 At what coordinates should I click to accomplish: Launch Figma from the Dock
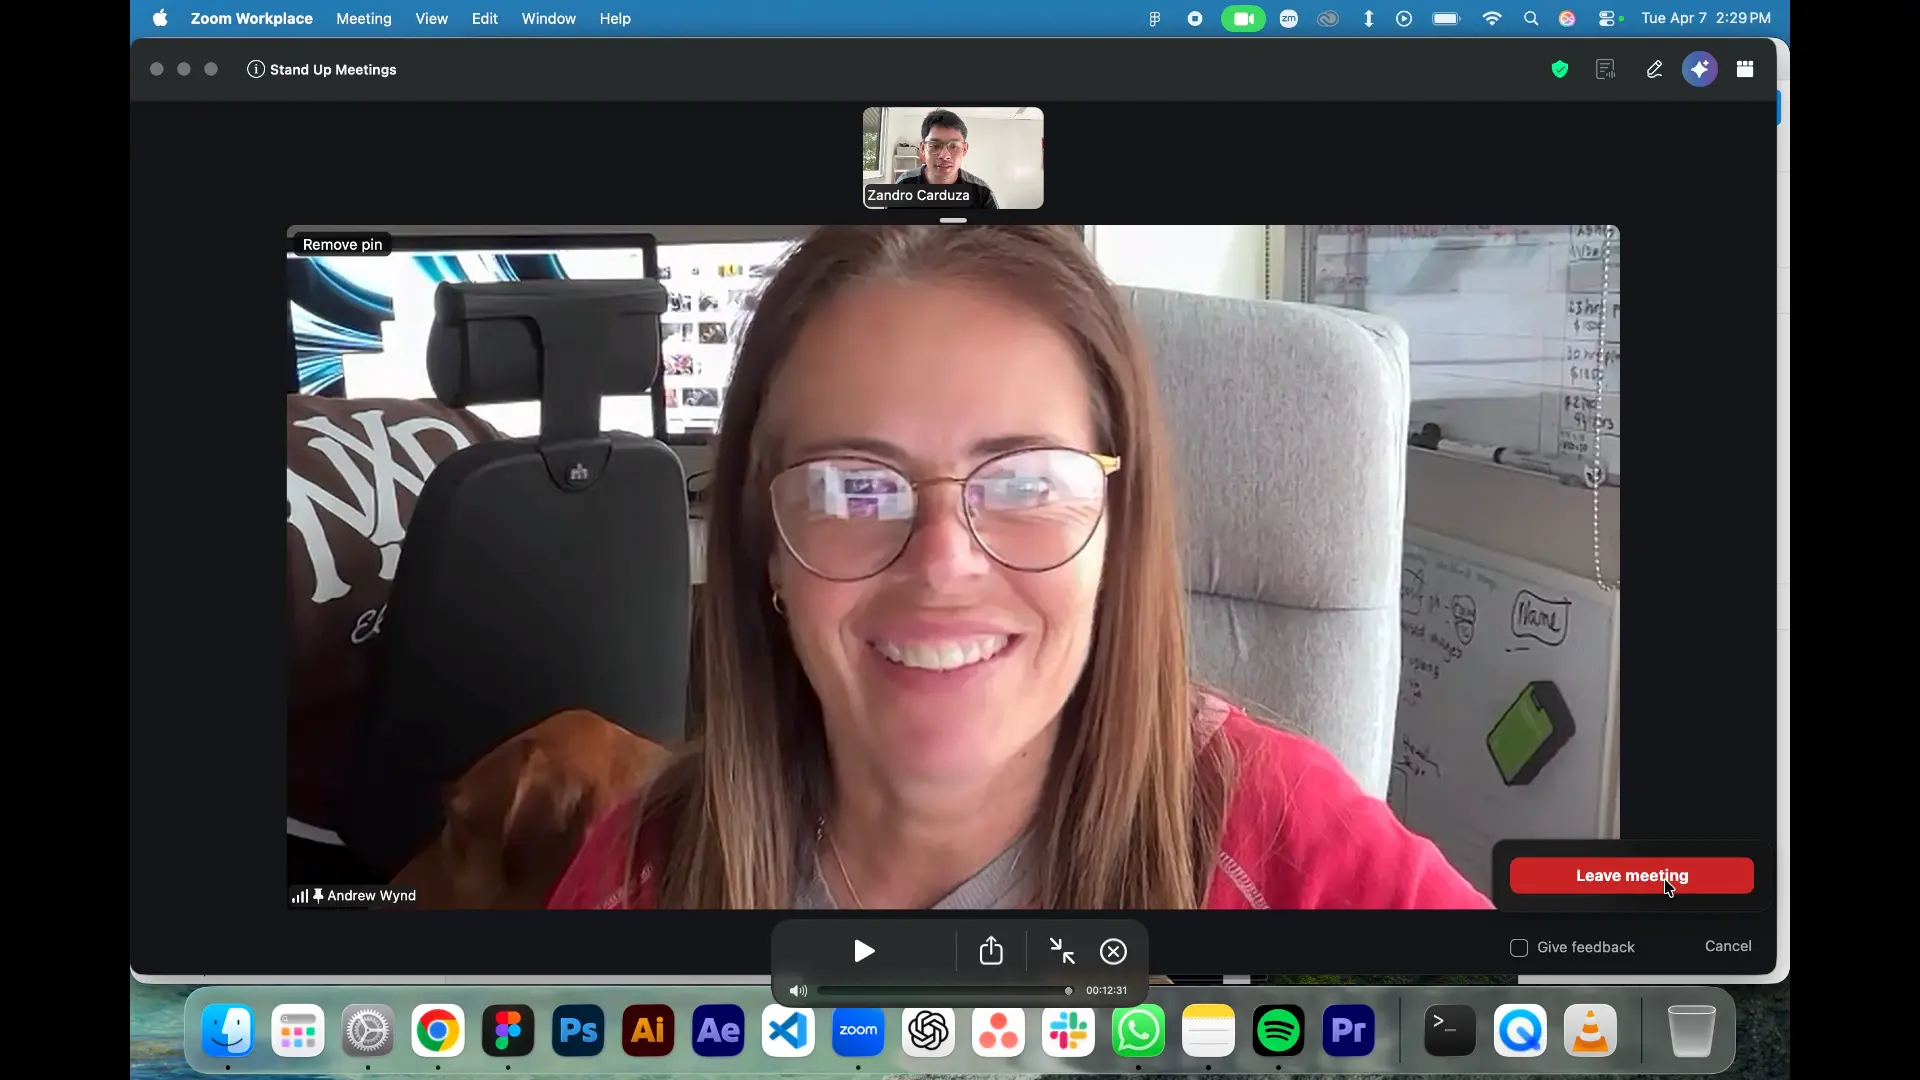coord(508,1031)
